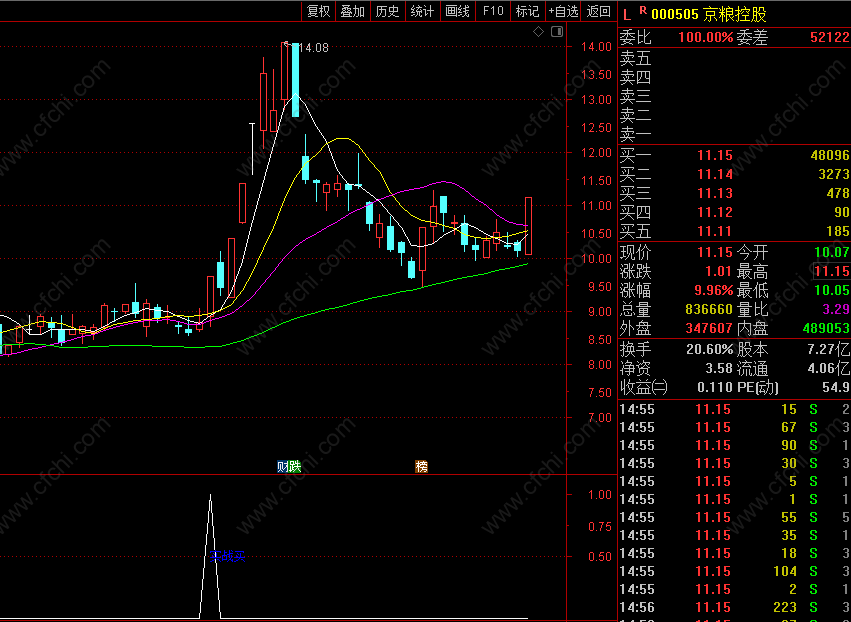Select the 卖一 order row
This screenshot has height=622, width=851.
pos(734,134)
